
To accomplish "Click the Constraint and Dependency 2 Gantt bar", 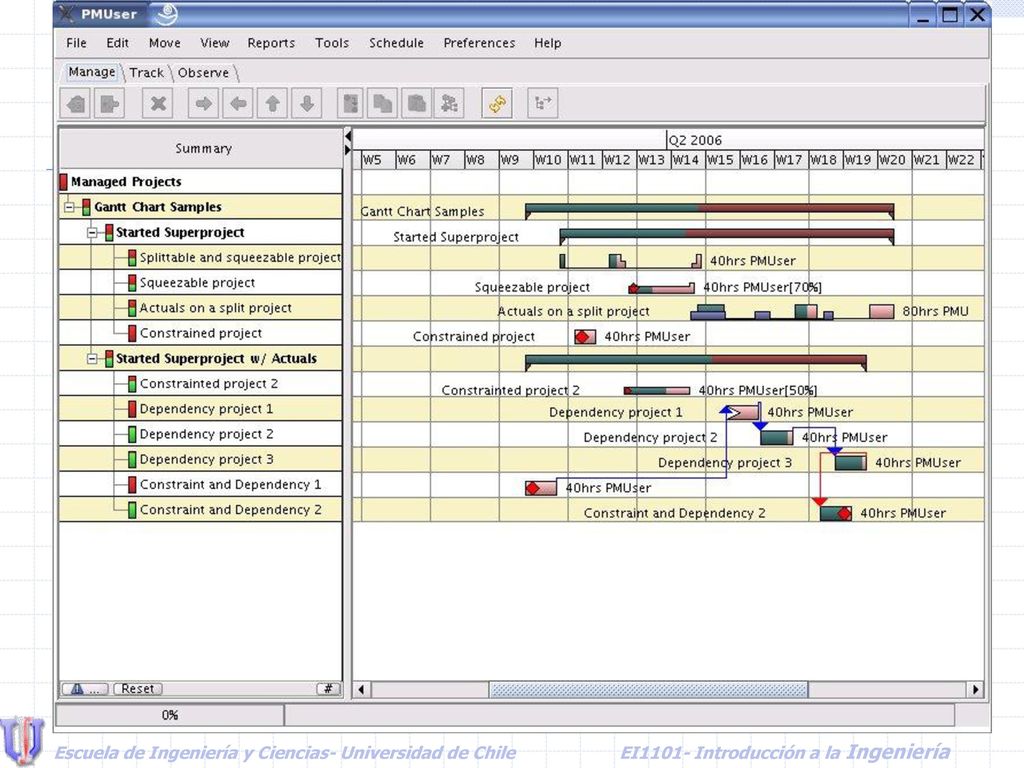I will (835, 513).
